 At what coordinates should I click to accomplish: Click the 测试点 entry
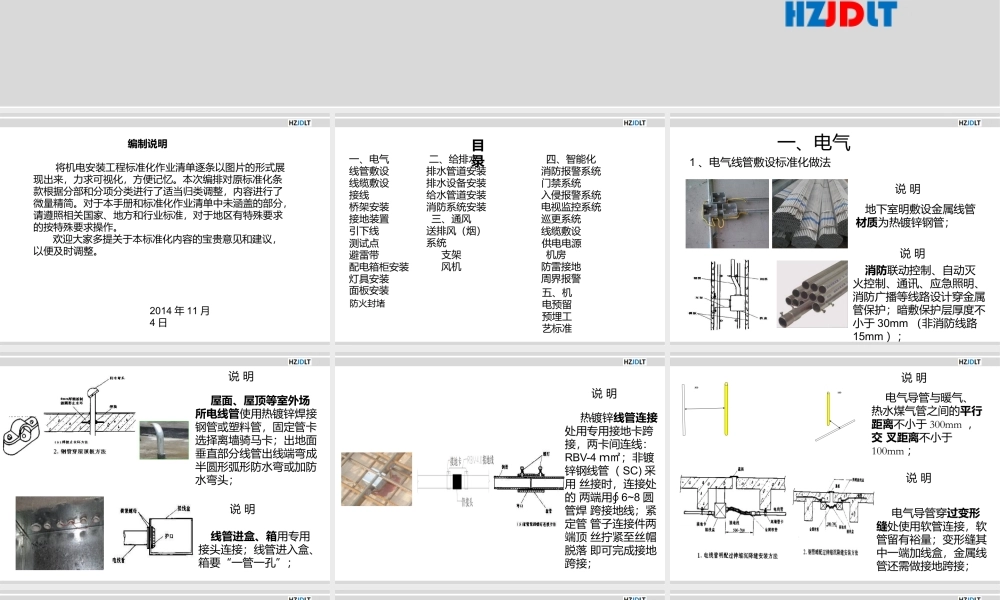364,243
